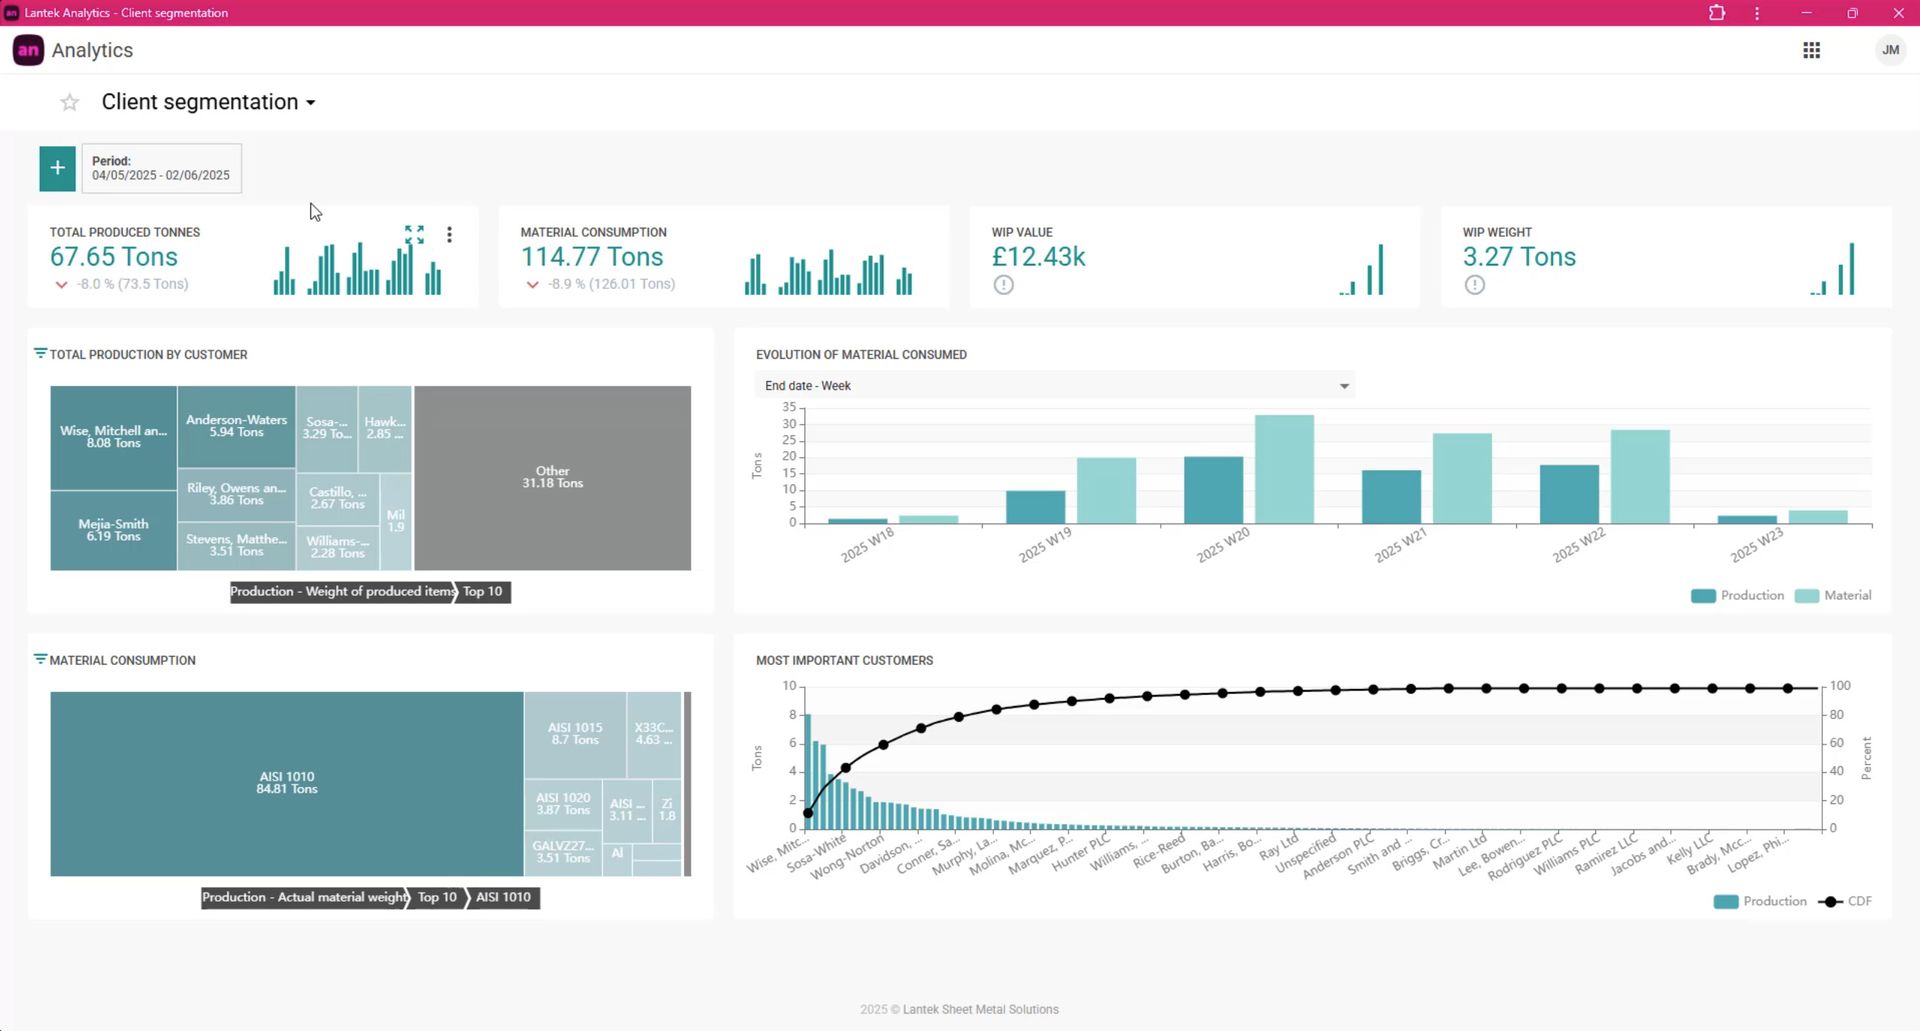1920x1031 pixels.
Task: Select the X33C 4.63 material tile
Action: click(x=654, y=734)
